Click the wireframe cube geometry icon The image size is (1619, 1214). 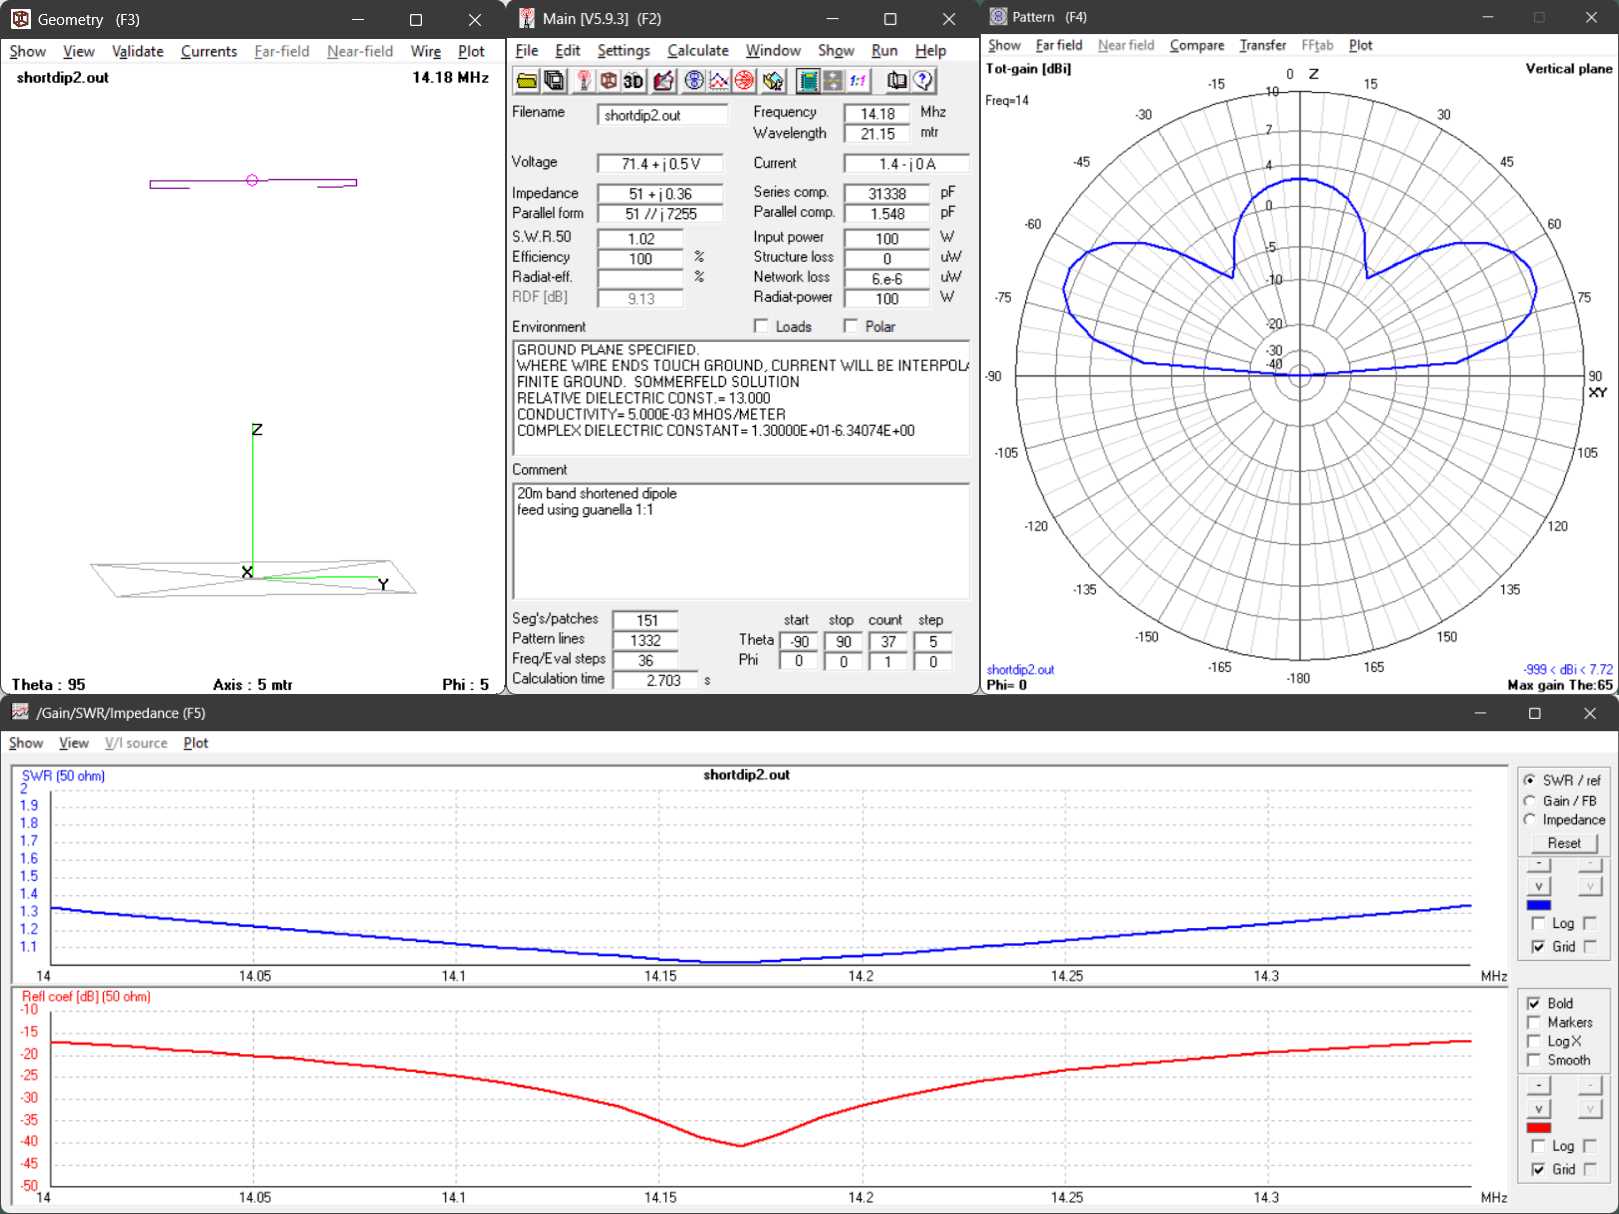coord(608,81)
